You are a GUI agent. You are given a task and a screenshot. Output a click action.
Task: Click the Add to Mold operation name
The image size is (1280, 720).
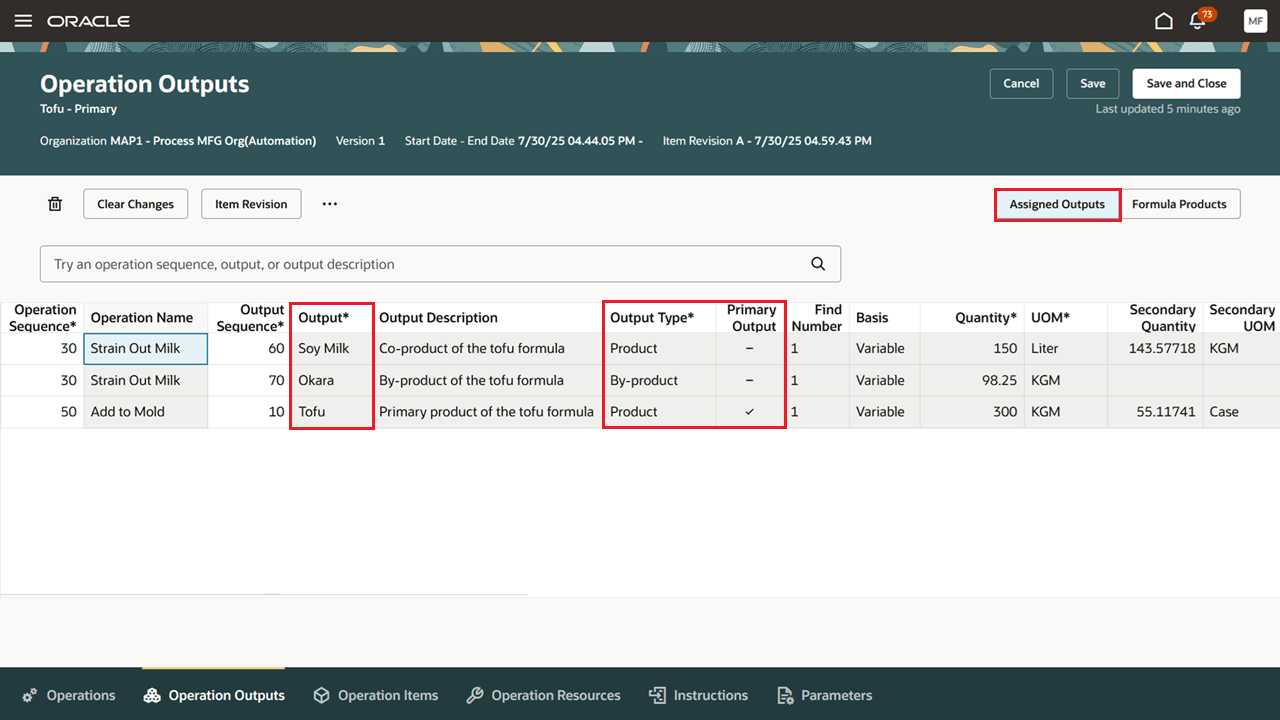[x=145, y=412]
